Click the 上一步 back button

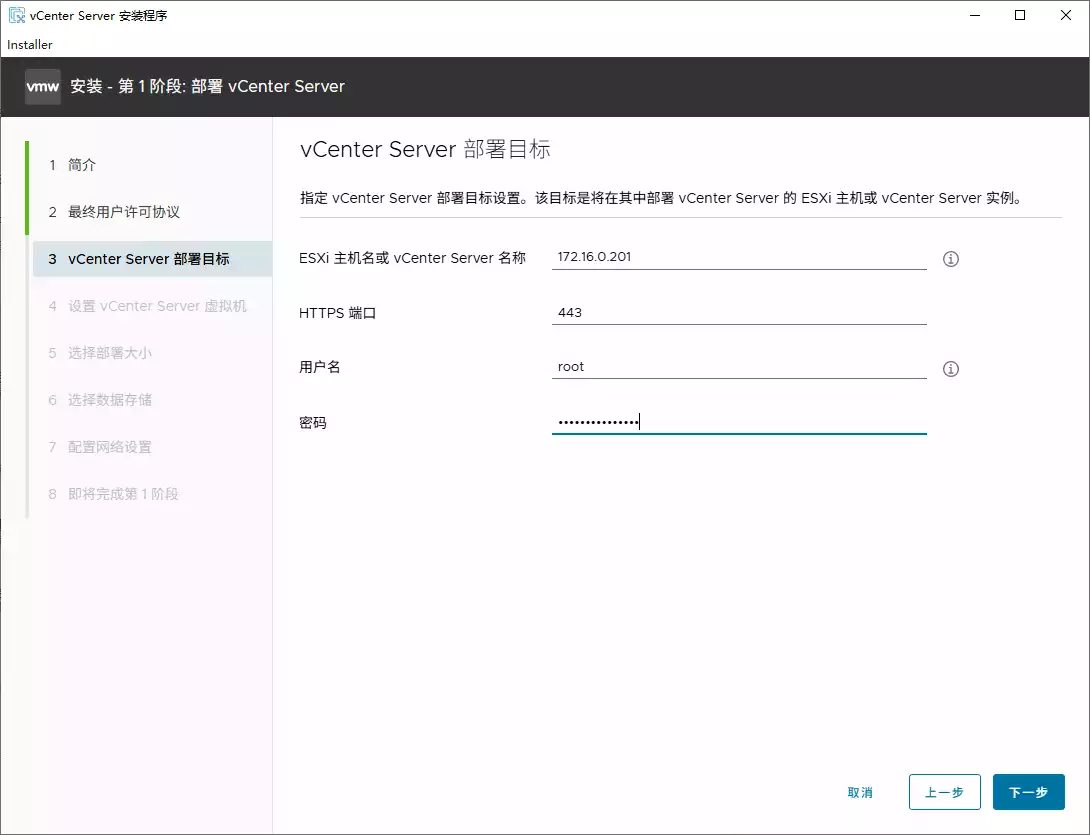945,792
